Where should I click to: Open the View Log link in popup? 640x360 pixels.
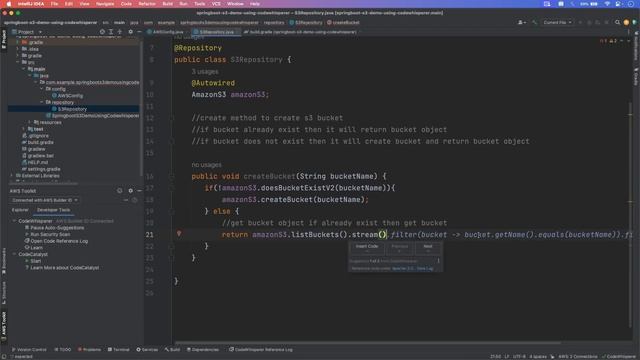[x=425, y=269]
